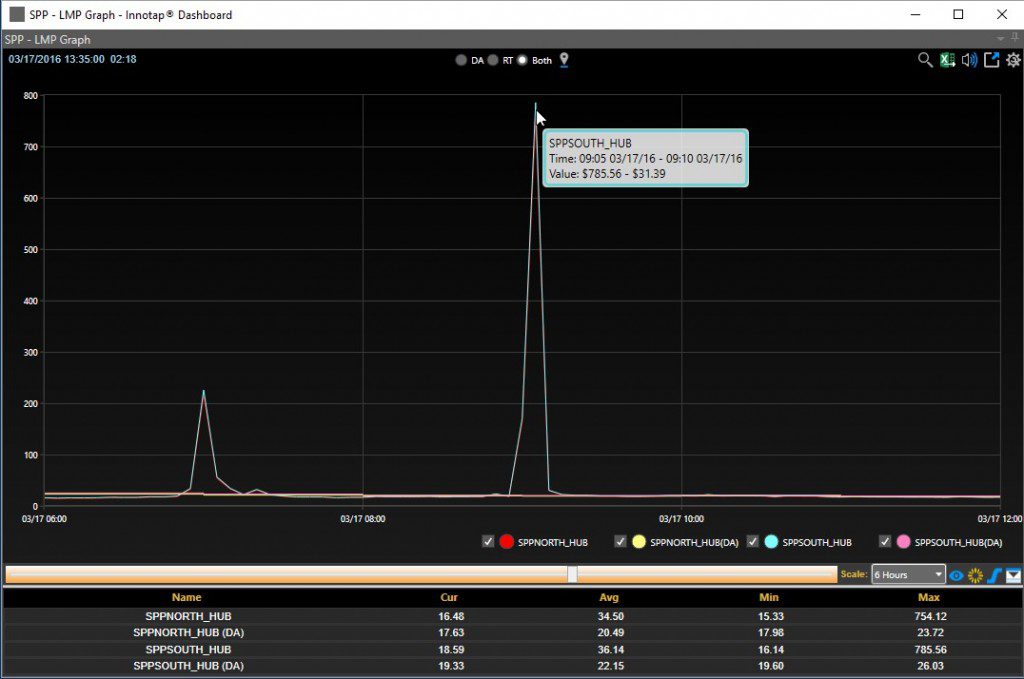
Task: Uncheck the SPPSOUTH_HUB series checkbox
Action: point(752,541)
